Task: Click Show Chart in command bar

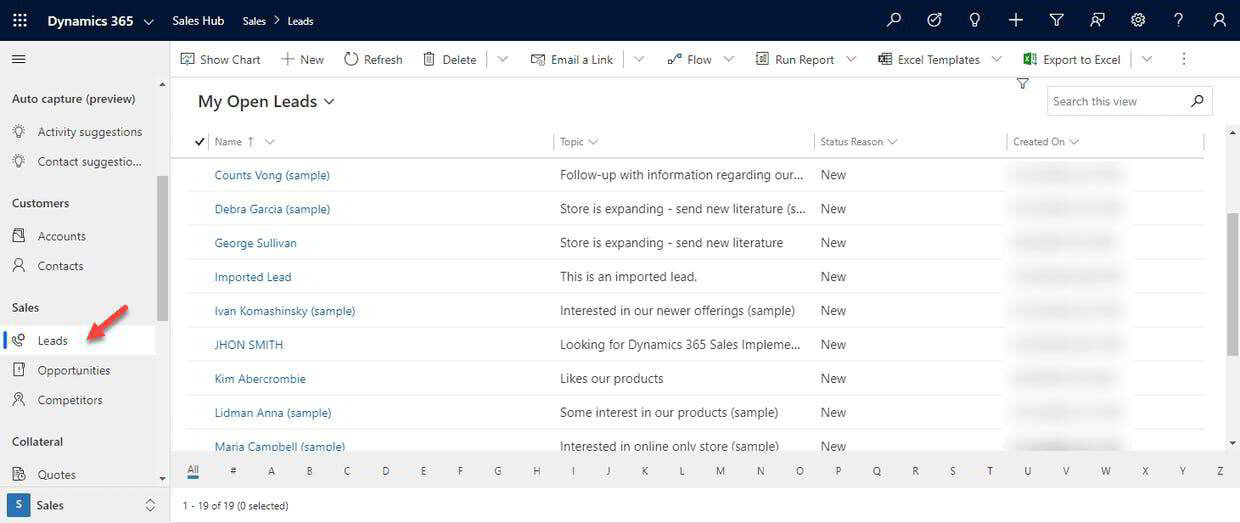Action: click(x=220, y=59)
